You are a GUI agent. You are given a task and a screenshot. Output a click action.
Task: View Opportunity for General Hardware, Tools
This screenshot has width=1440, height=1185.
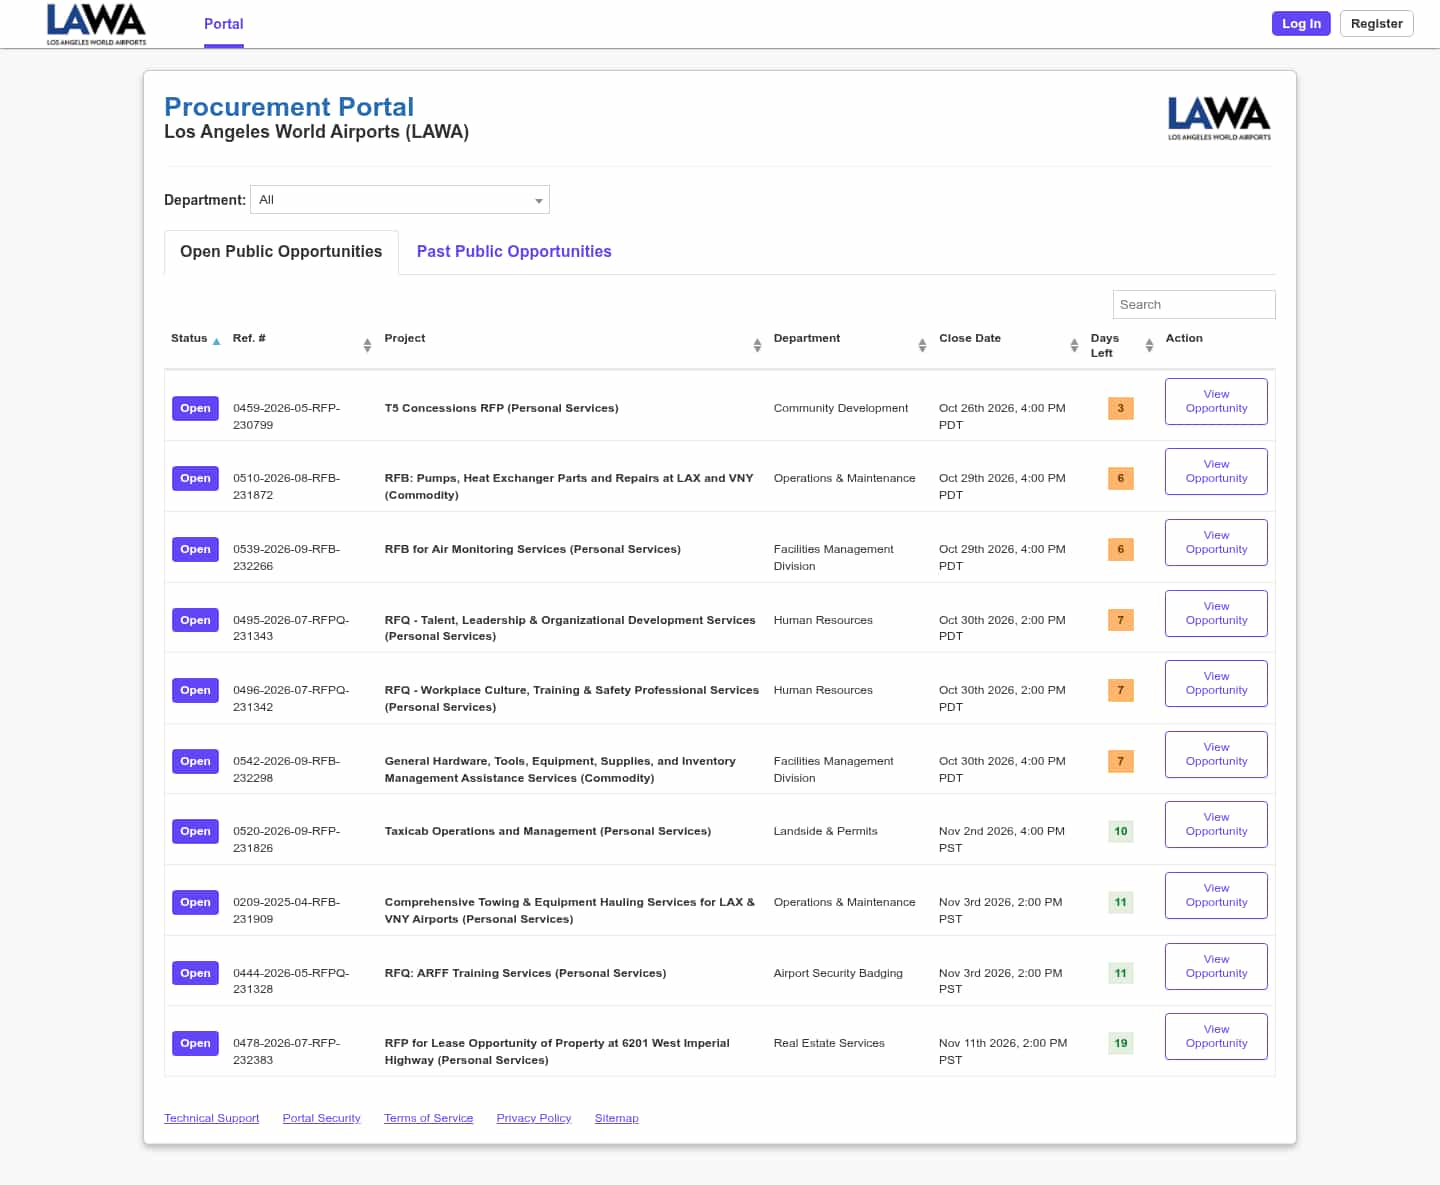pos(1216,754)
